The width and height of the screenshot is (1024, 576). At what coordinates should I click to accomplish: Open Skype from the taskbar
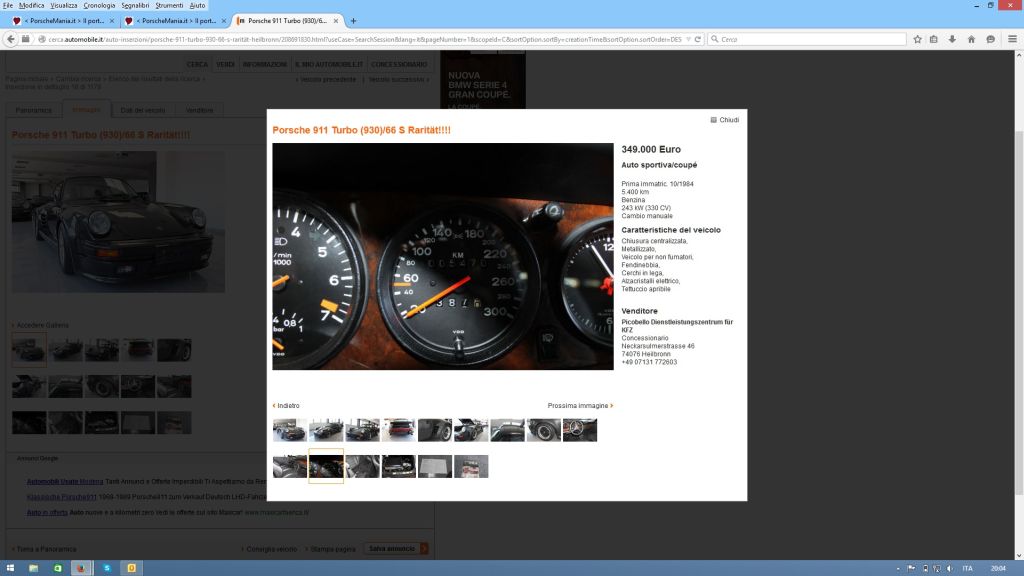click(106, 568)
